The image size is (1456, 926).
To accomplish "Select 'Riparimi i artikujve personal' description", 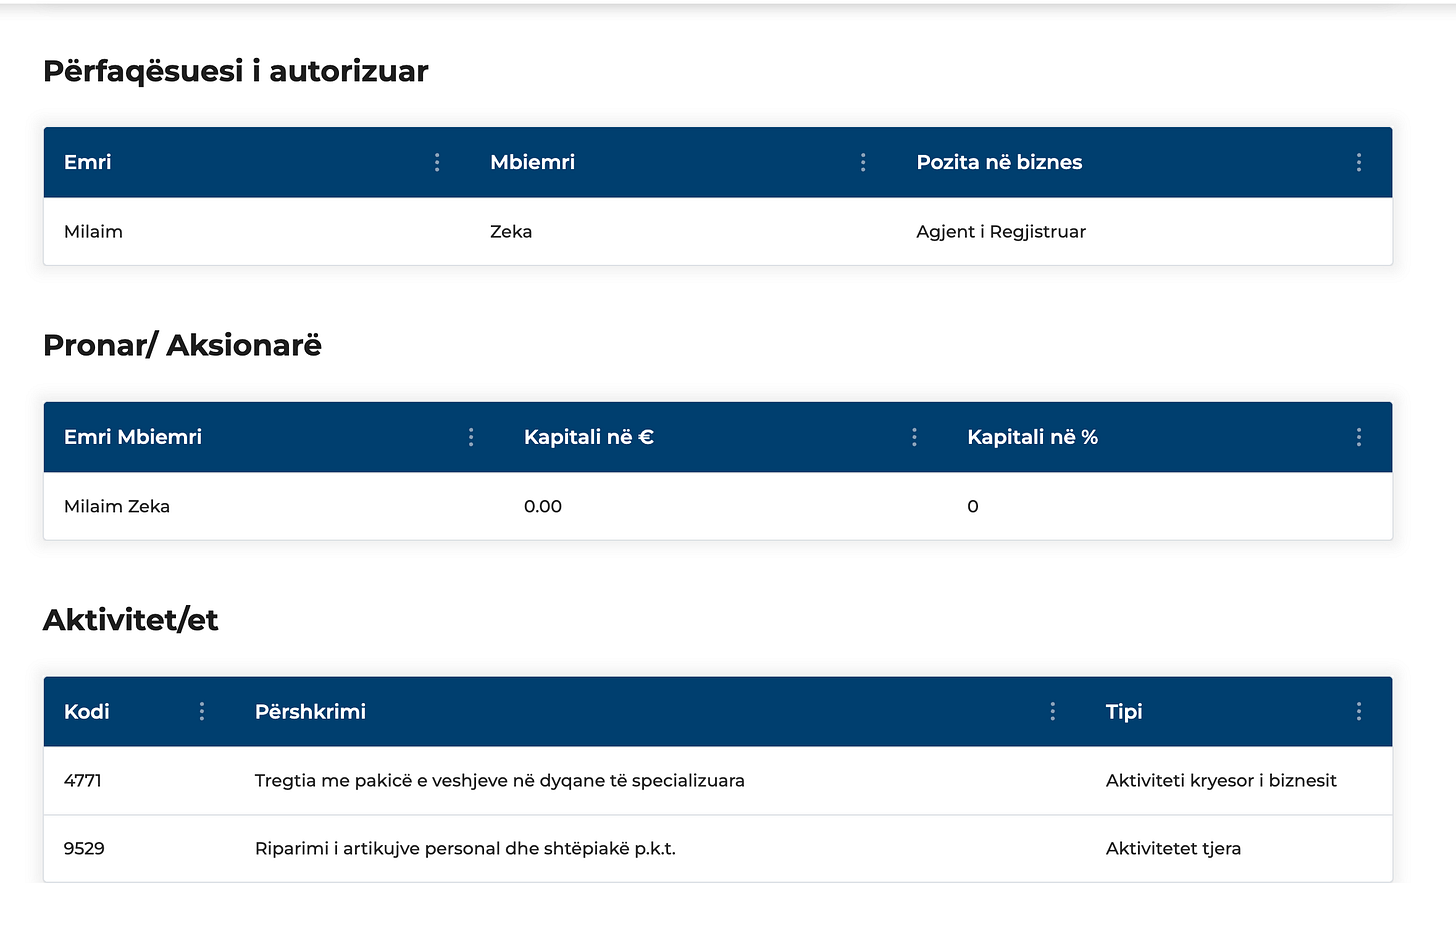I will [x=465, y=848].
